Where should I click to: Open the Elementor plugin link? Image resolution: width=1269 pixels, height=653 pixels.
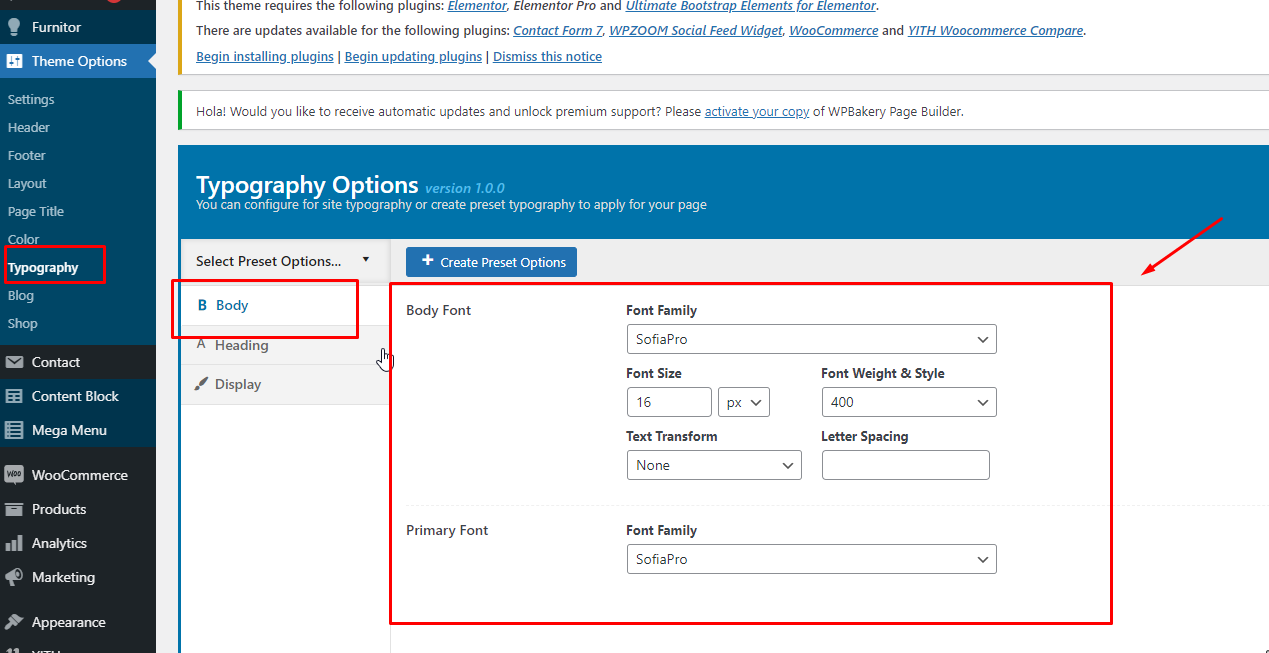coord(477,6)
